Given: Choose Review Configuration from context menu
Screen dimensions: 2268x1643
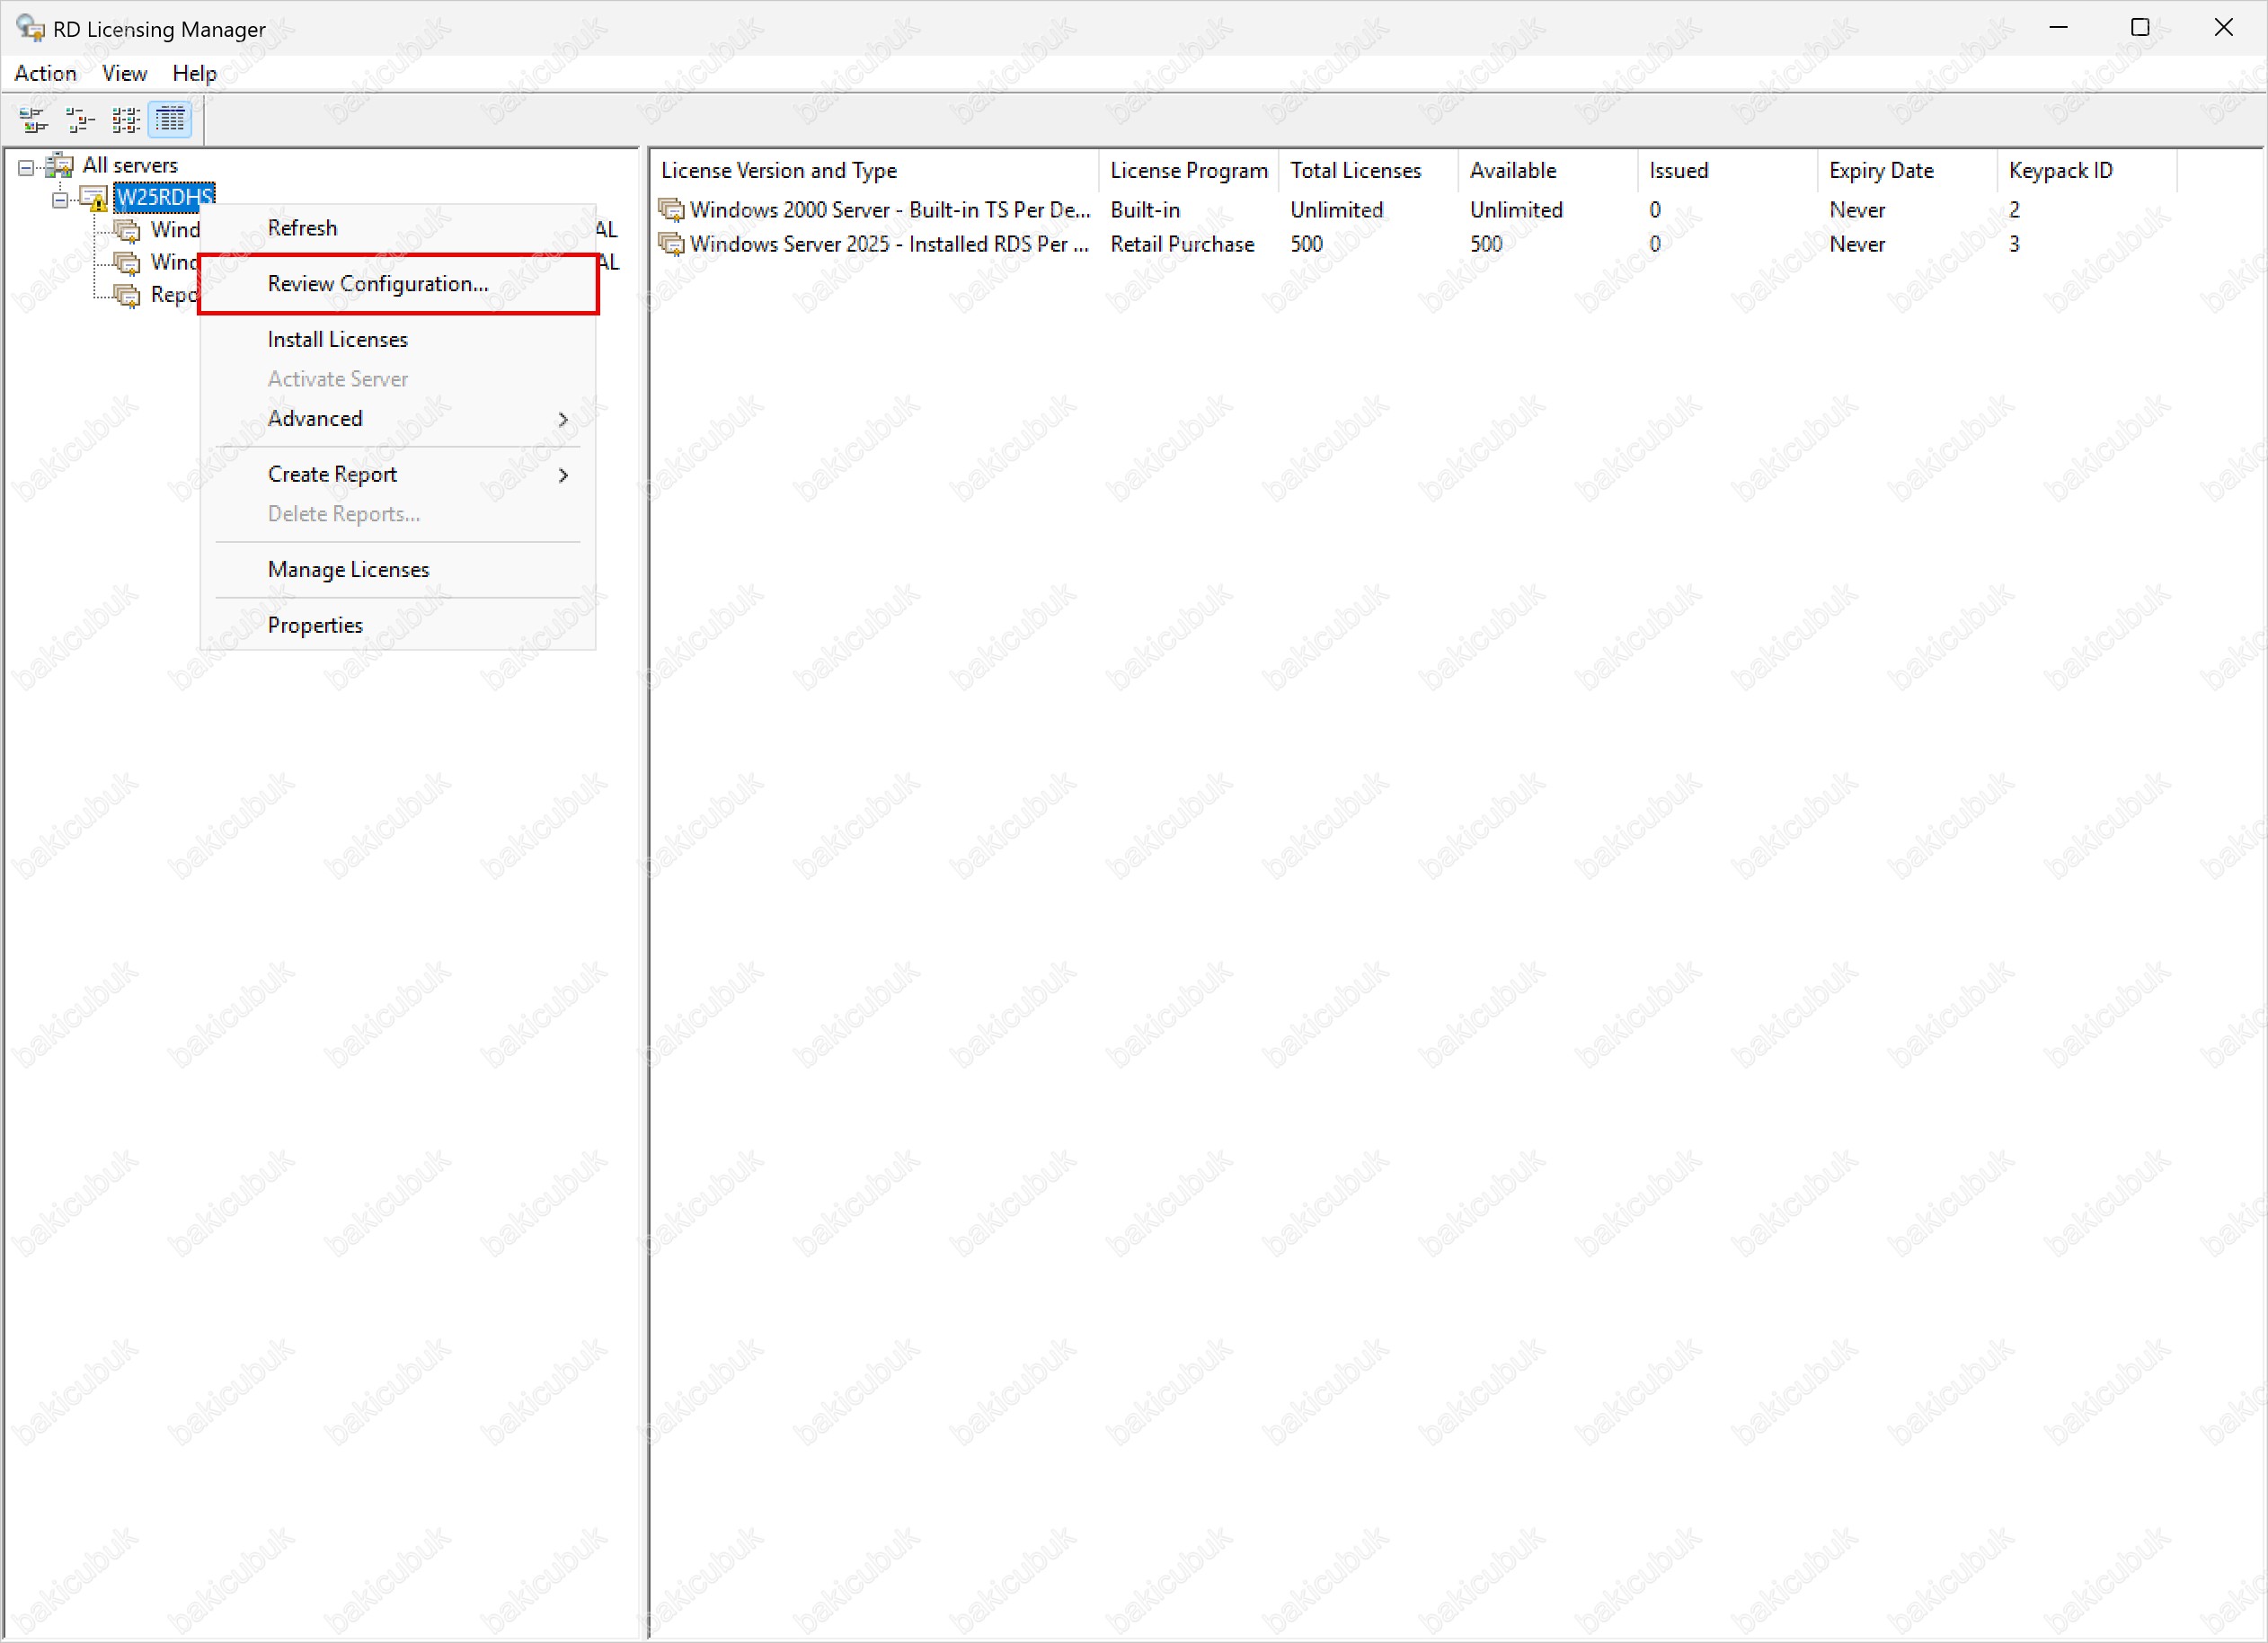Looking at the screenshot, I should [x=378, y=284].
